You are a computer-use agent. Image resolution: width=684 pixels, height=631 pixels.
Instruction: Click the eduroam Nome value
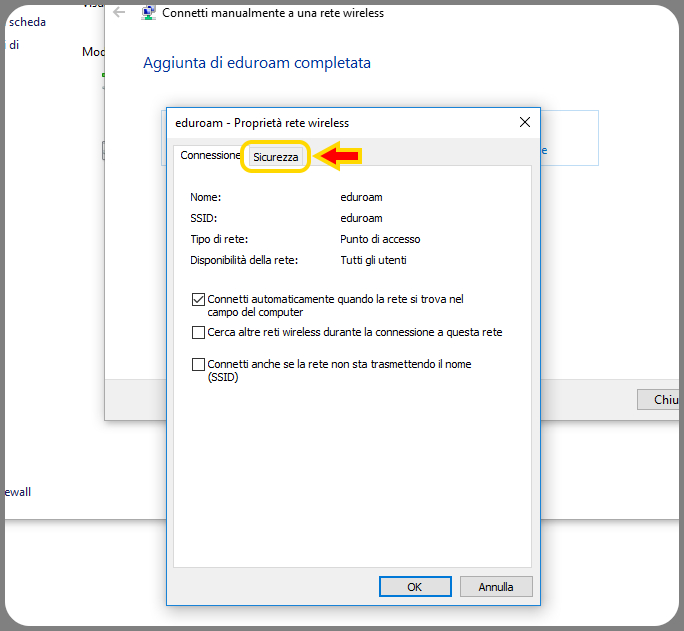[x=361, y=197]
